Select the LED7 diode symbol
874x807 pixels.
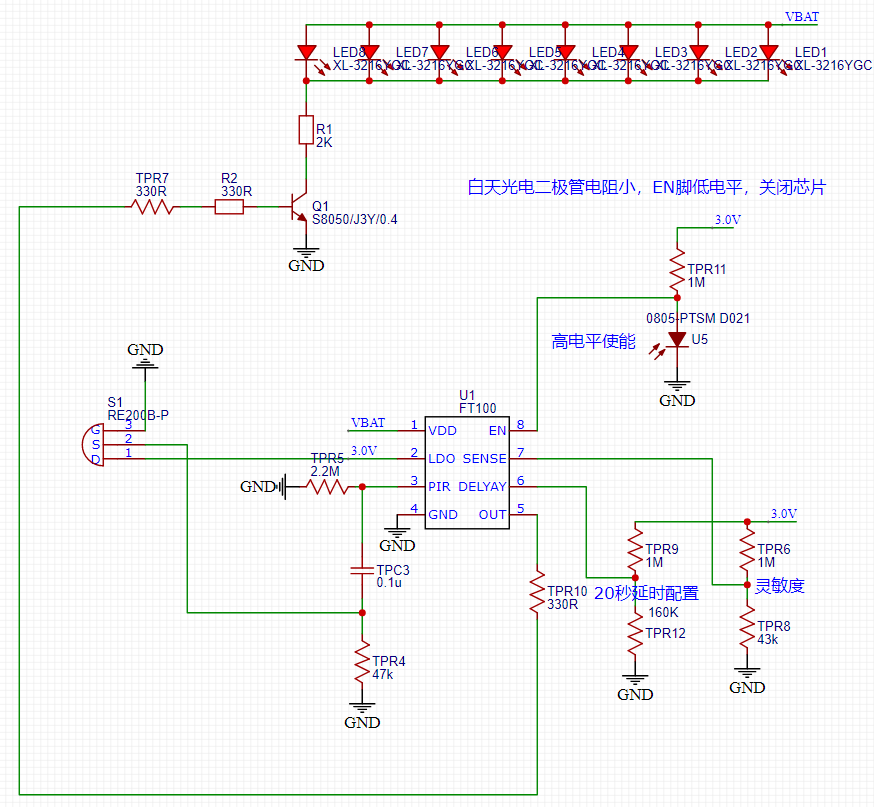click(370, 53)
